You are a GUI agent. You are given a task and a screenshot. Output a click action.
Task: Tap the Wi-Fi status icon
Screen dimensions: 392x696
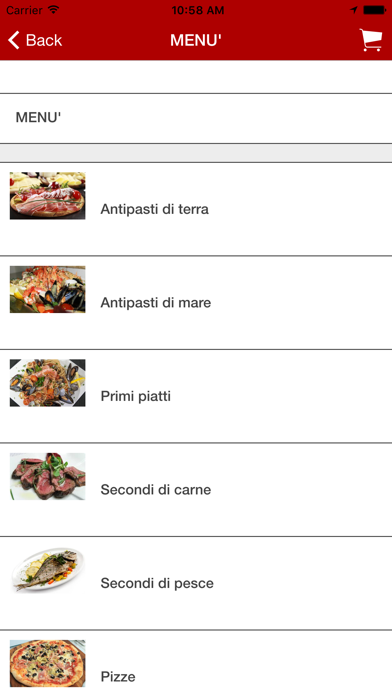point(53,10)
